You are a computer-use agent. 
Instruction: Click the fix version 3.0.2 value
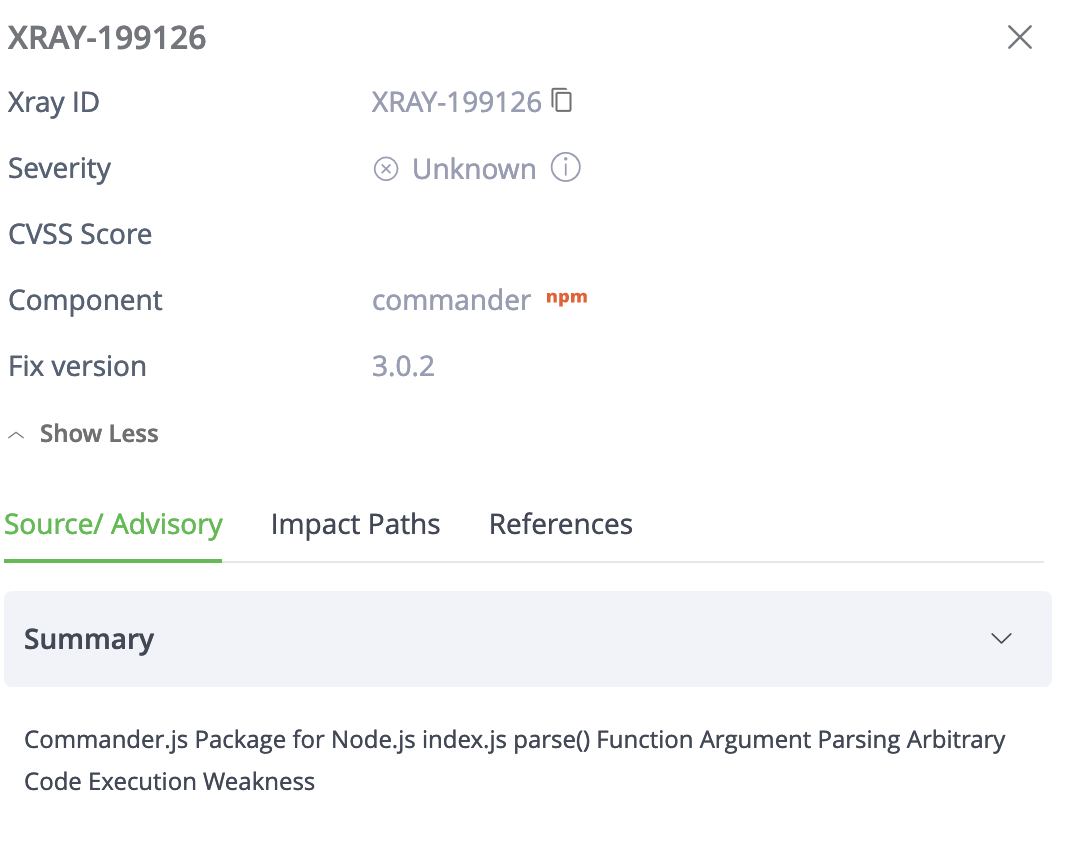tap(404, 365)
